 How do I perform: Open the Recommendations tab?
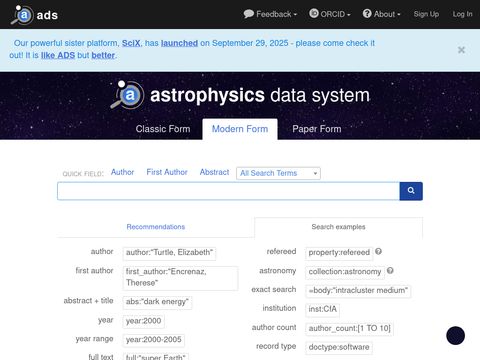click(x=156, y=227)
